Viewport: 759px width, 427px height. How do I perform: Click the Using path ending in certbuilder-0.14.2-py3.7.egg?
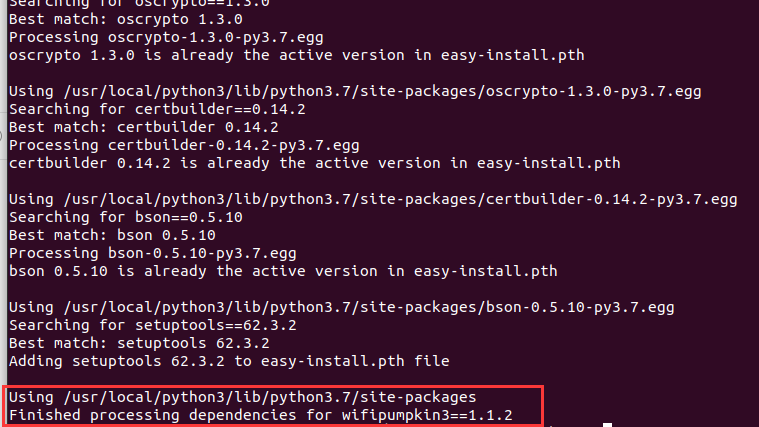click(x=372, y=199)
